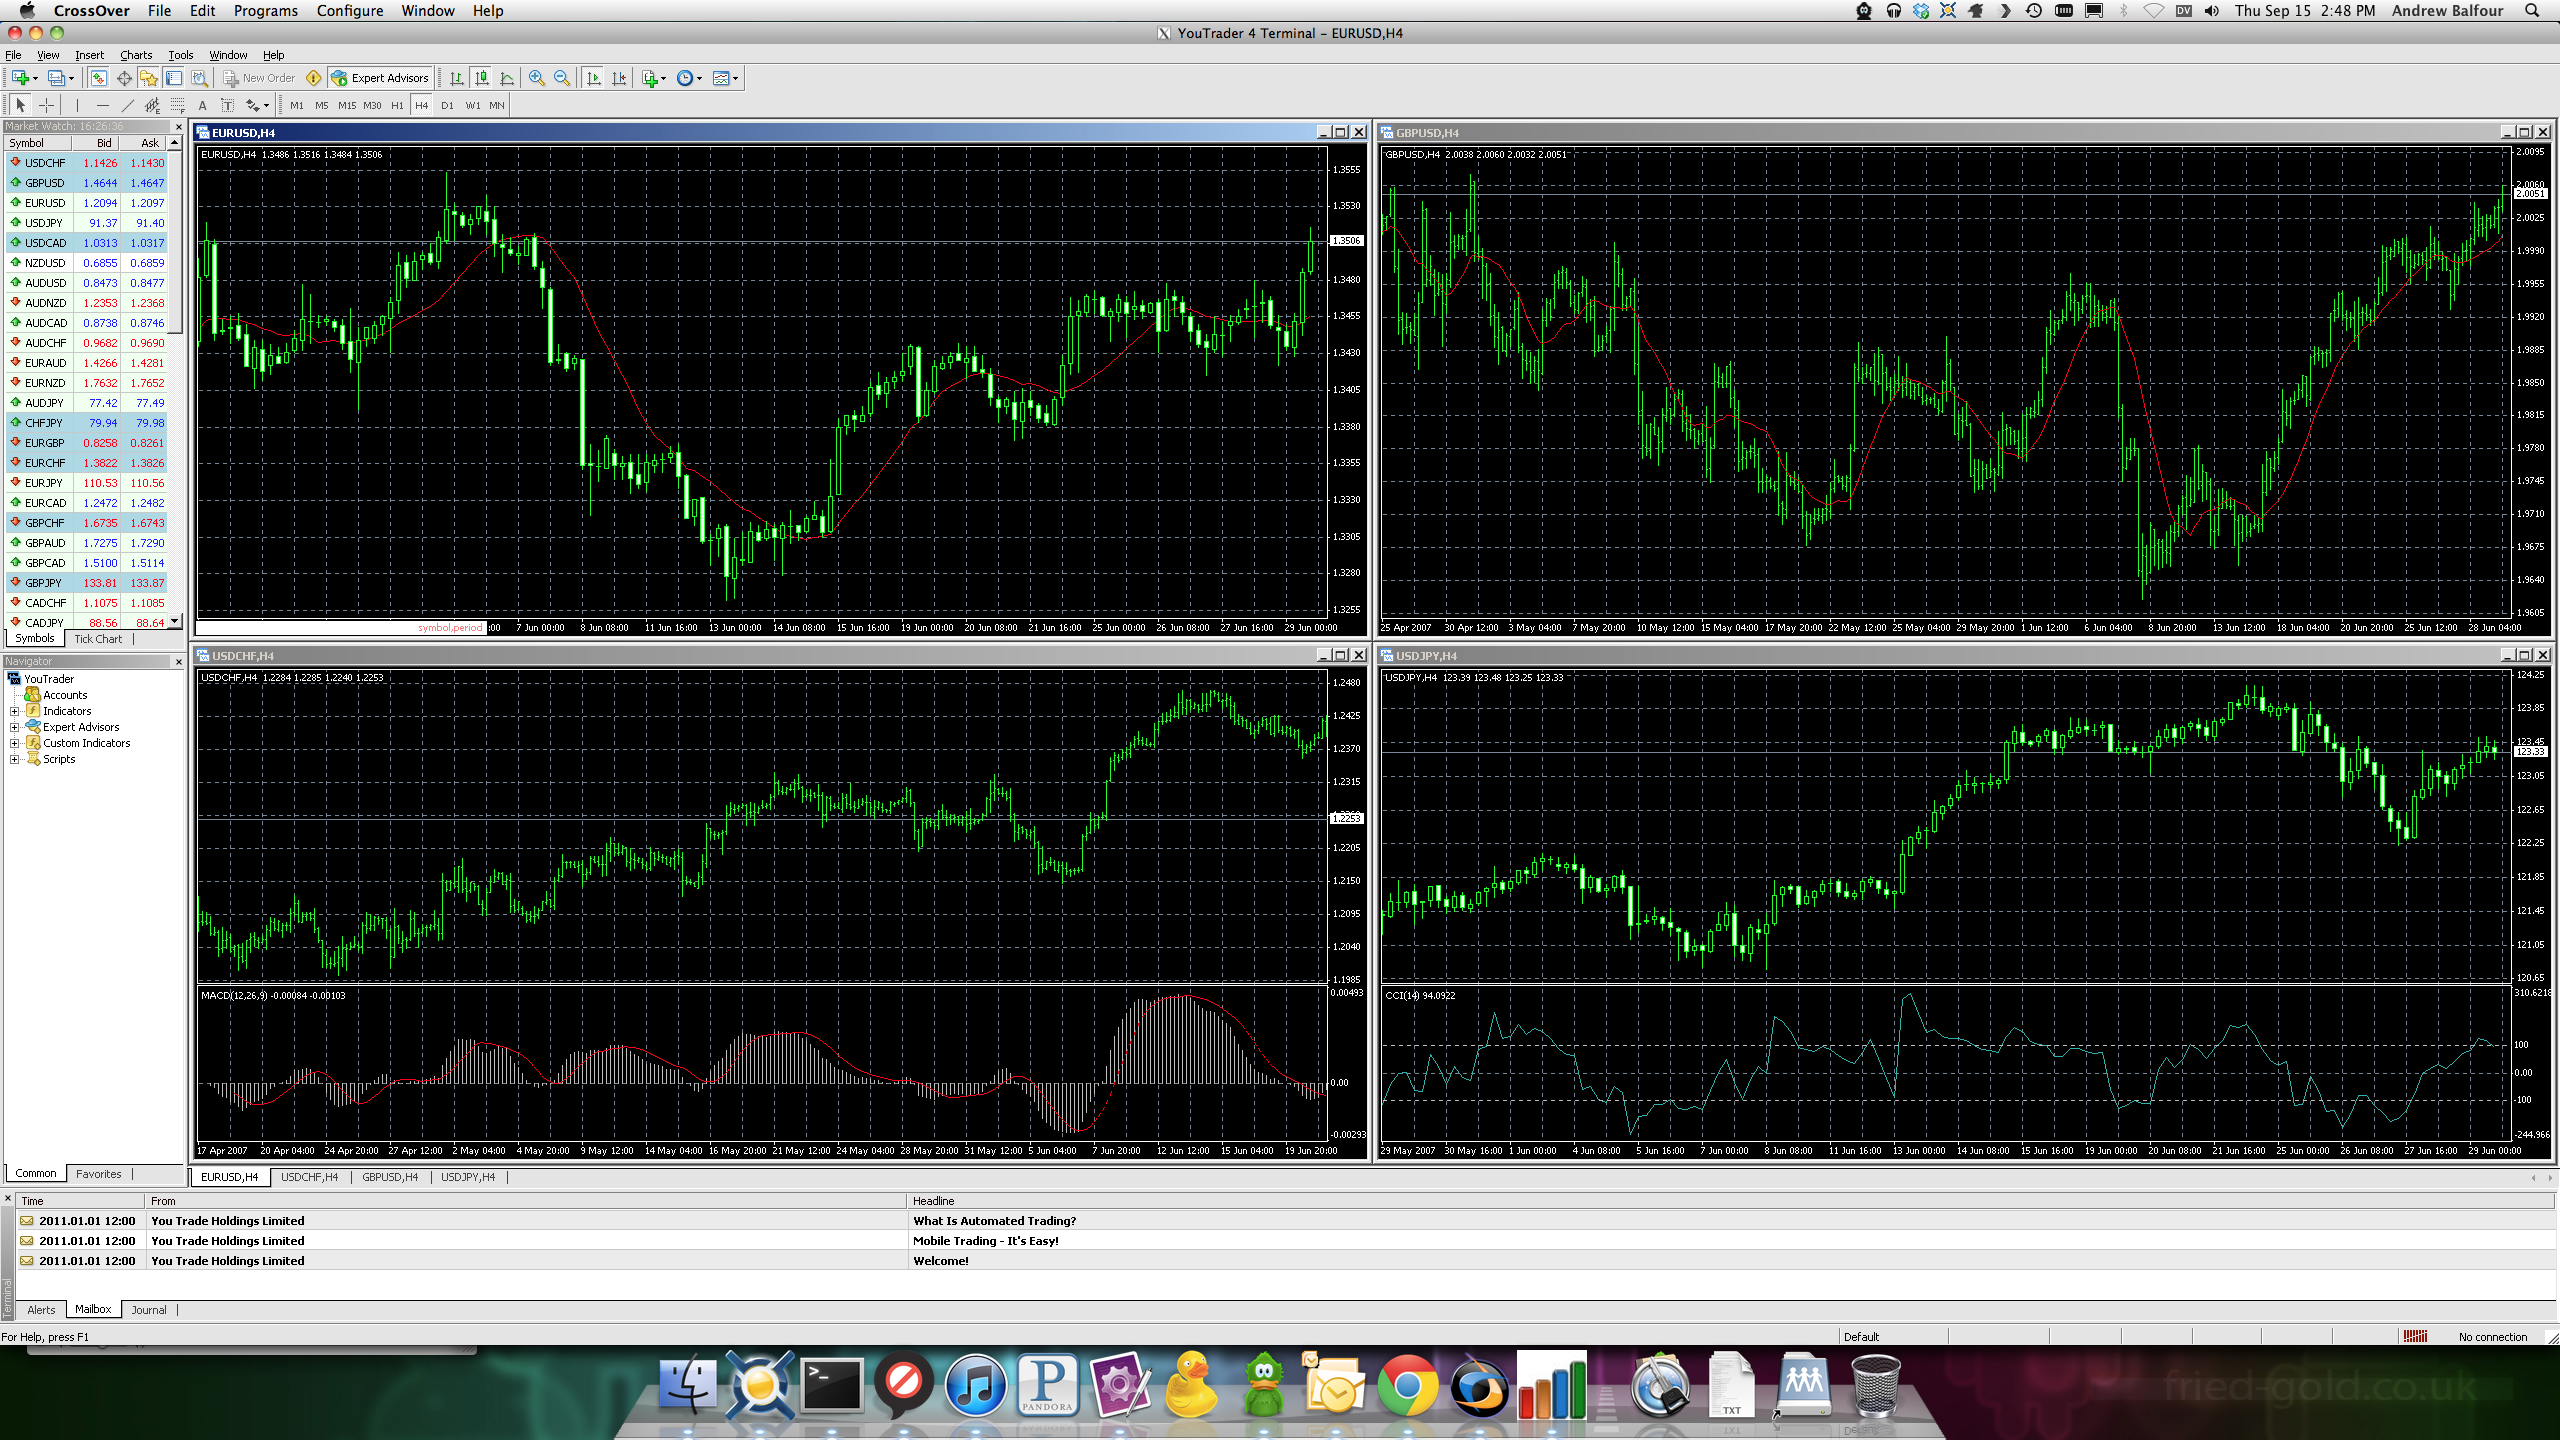Open the Charts menu

(x=136, y=55)
